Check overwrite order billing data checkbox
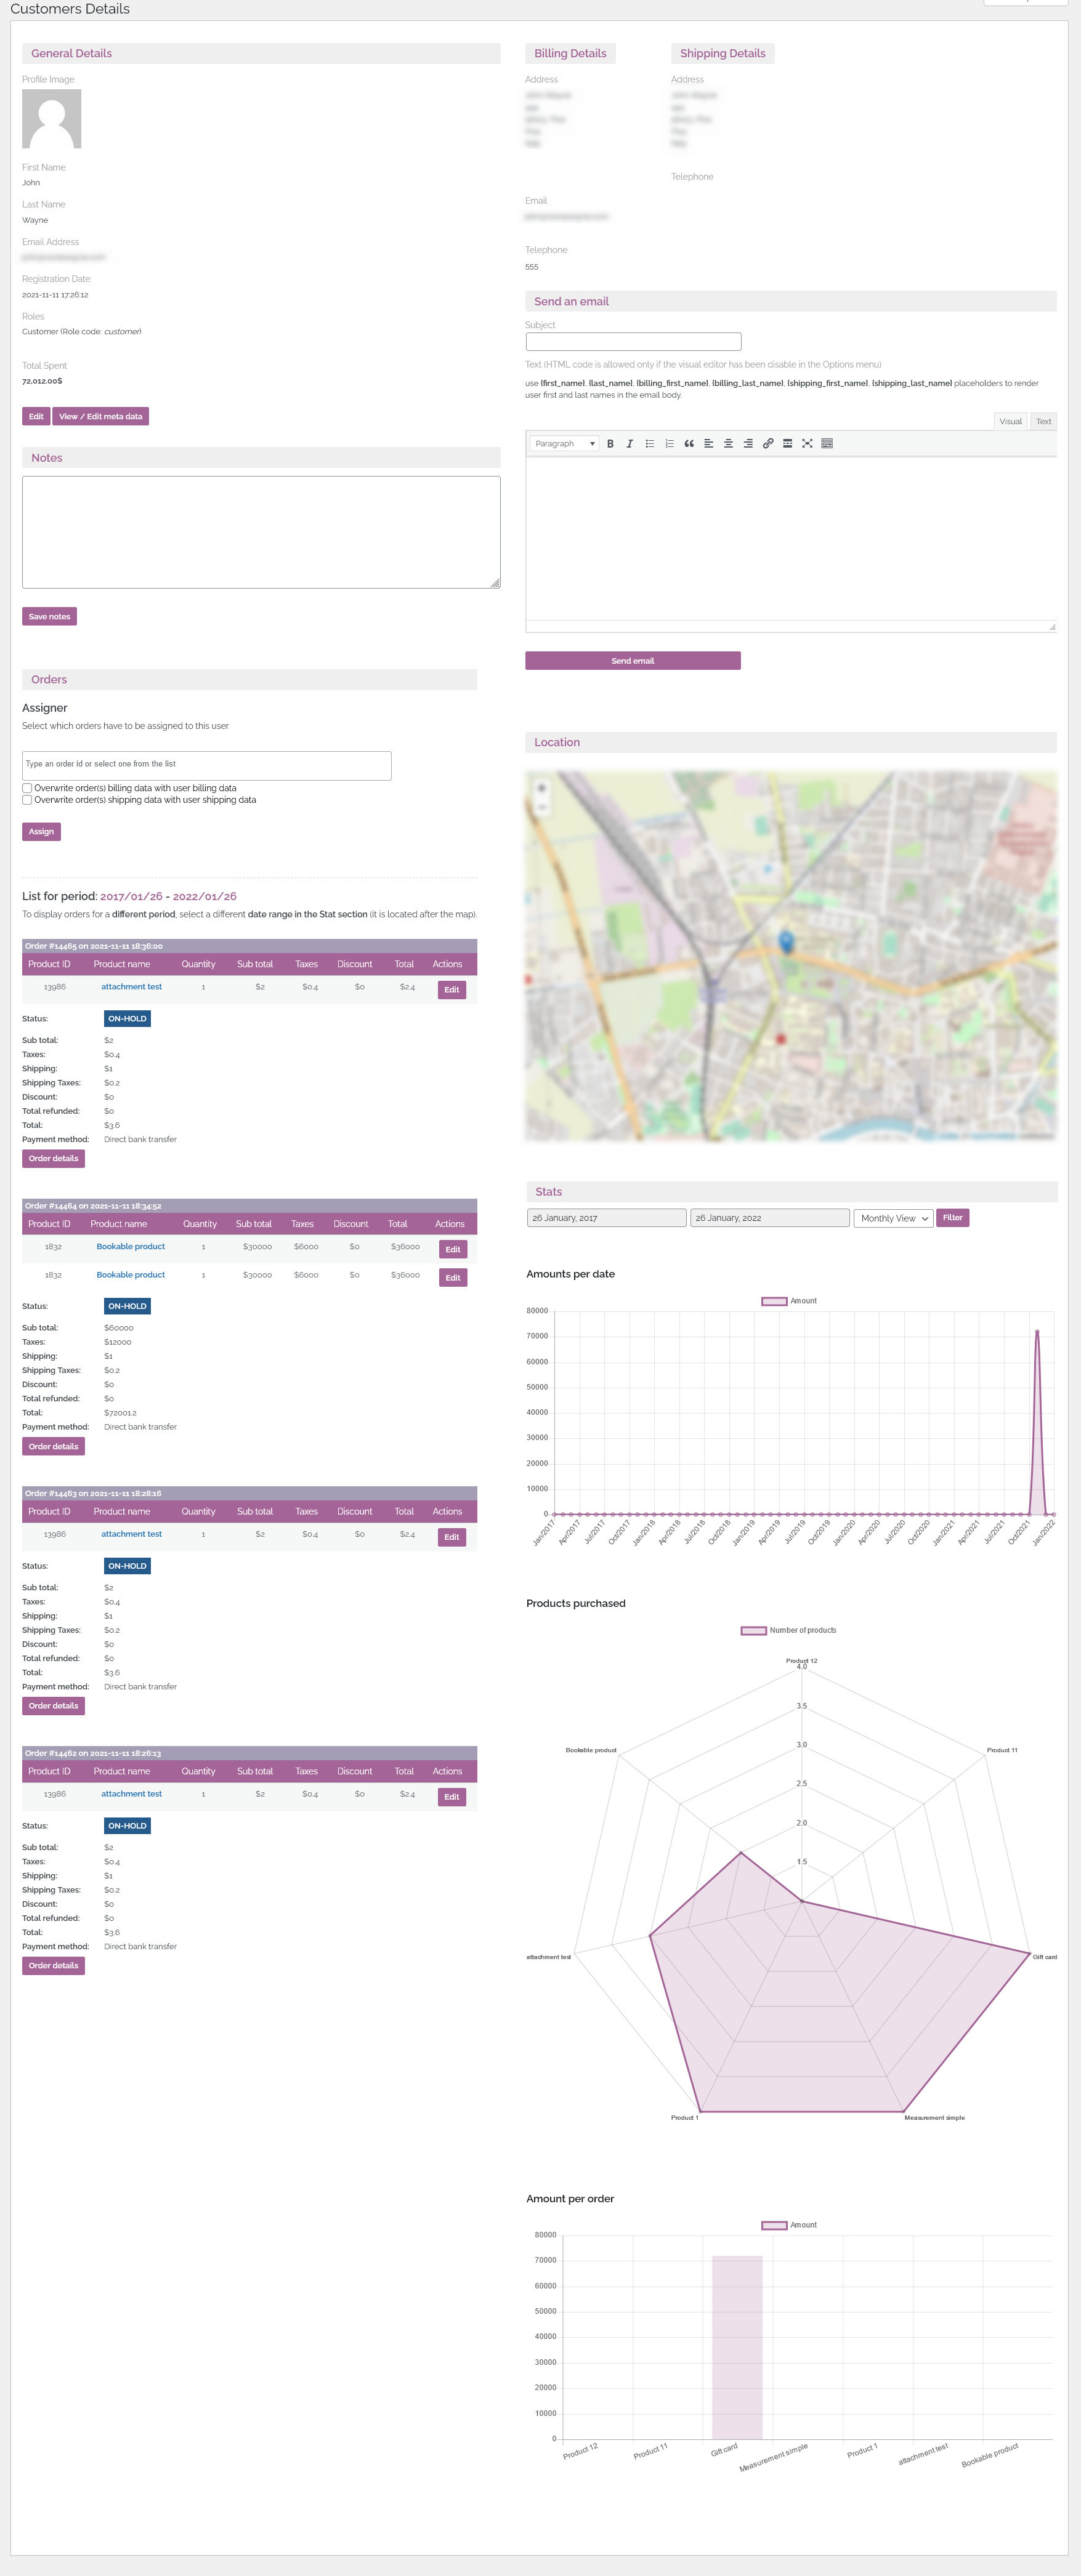Image resolution: width=1081 pixels, height=2576 pixels. pyautogui.click(x=27, y=788)
